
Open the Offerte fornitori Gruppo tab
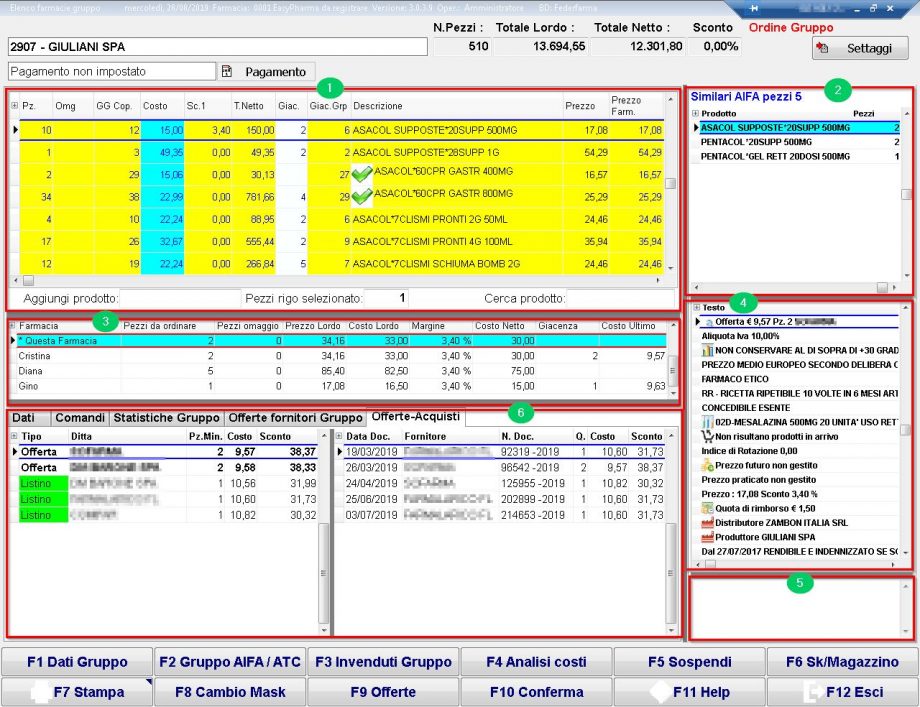coord(294,418)
